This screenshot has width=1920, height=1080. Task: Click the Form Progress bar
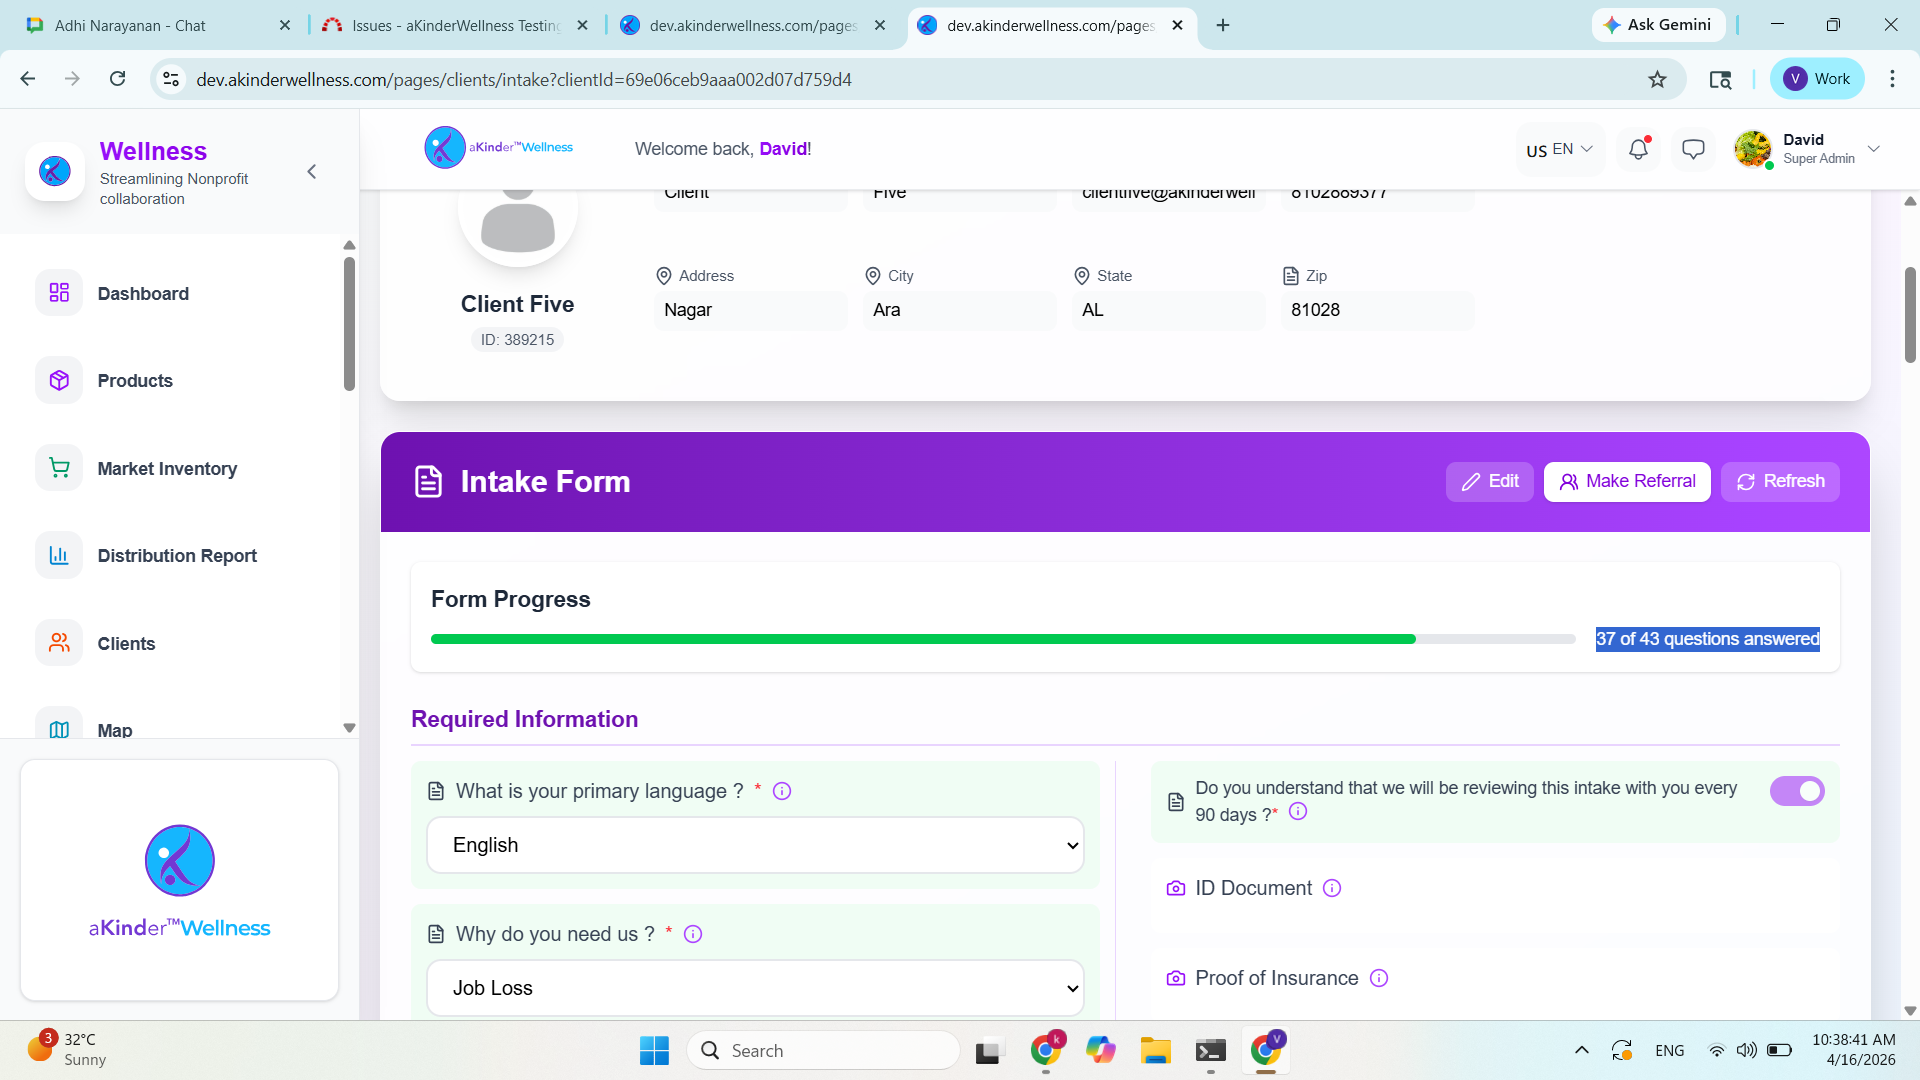tap(1002, 639)
